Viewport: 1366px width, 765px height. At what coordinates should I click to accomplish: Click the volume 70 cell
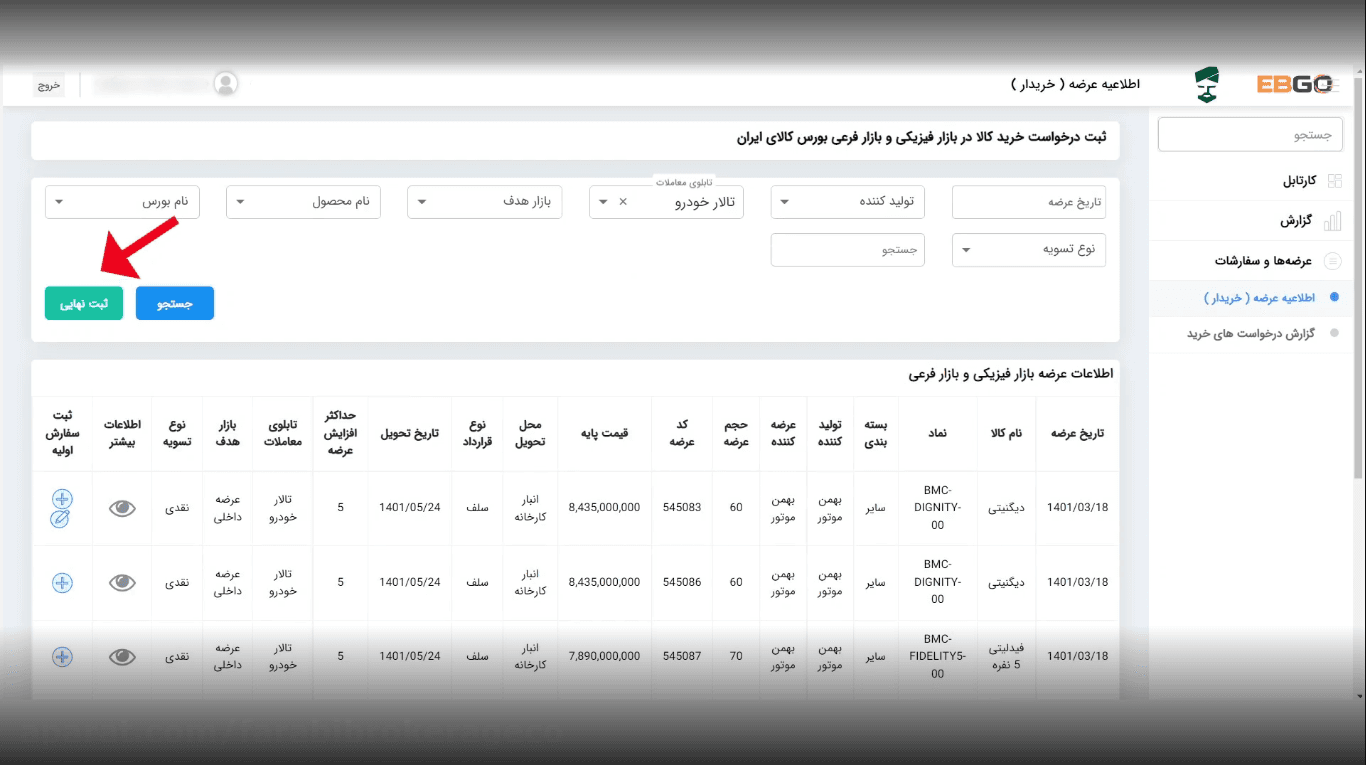(x=736, y=657)
